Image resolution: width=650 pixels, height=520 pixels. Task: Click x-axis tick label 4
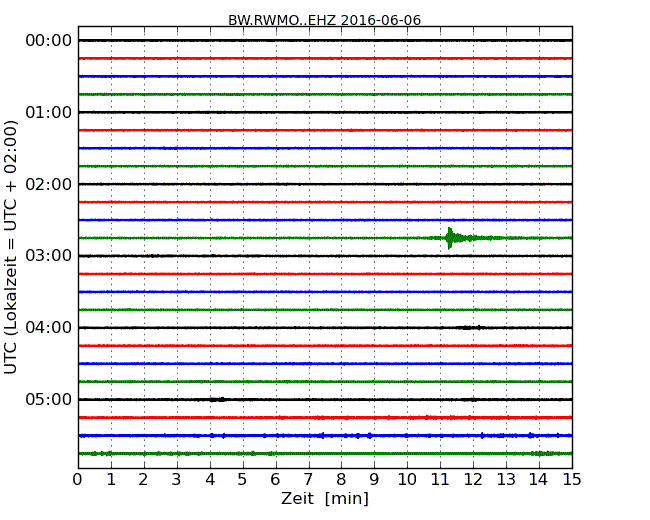click(x=210, y=479)
